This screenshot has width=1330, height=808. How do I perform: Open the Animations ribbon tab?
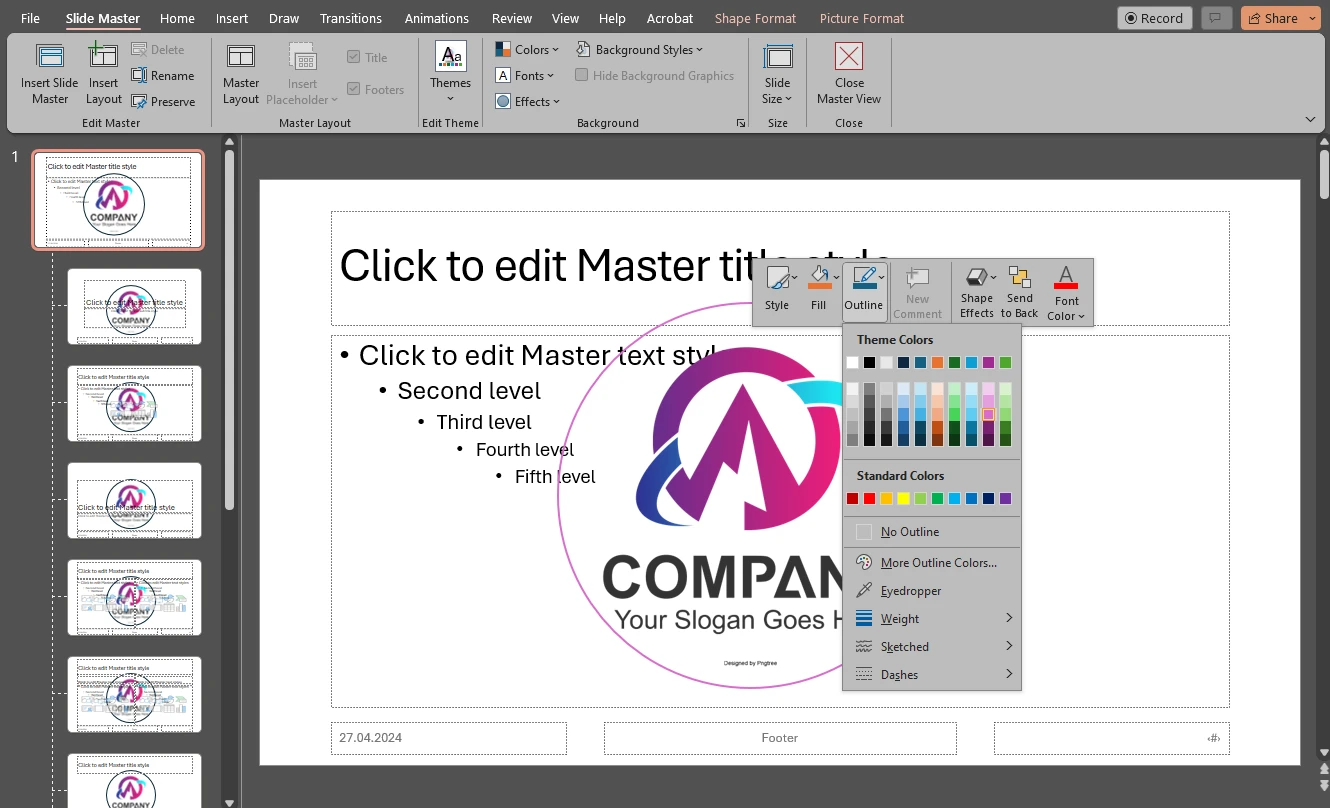436,18
